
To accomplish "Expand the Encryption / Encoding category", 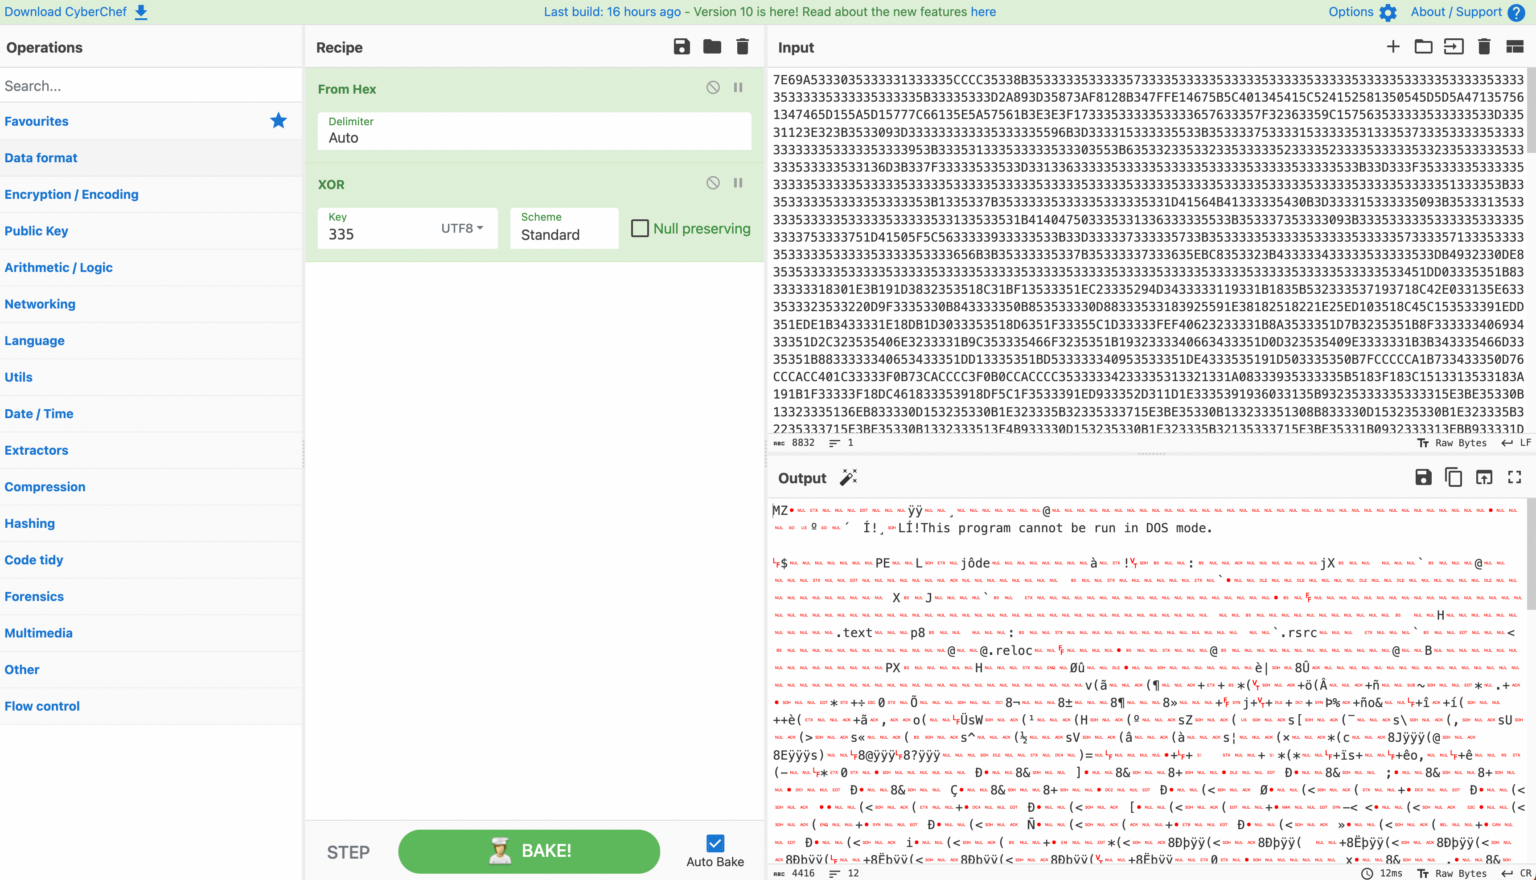I will pyautogui.click(x=151, y=194).
